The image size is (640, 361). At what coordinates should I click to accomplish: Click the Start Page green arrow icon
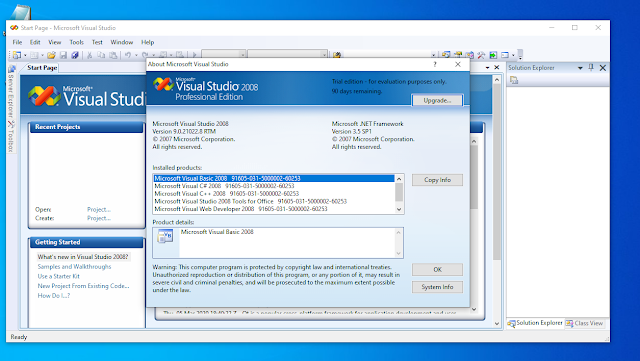click(x=493, y=55)
